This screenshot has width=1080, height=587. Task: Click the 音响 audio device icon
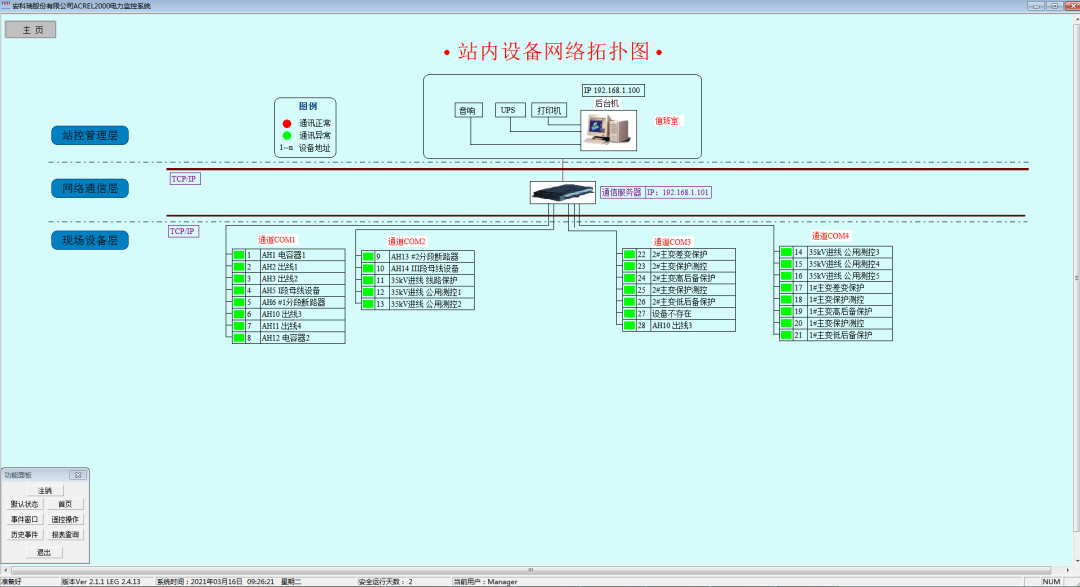click(468, 109)
